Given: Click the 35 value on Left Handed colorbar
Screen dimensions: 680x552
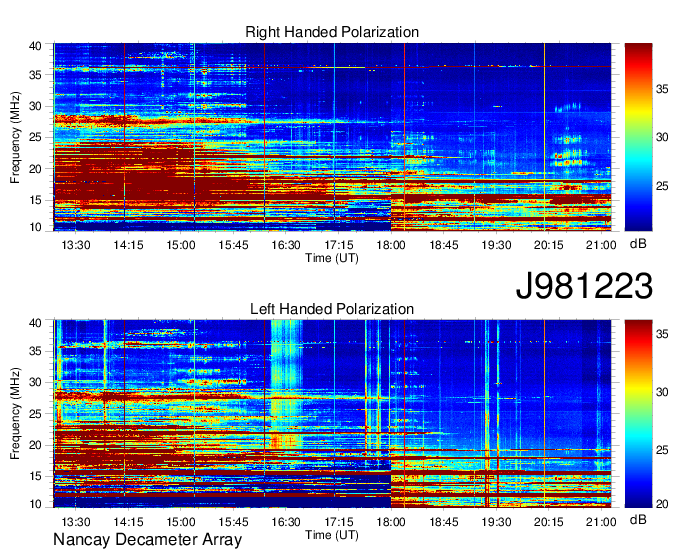Looking at the screenshot, I should [662, 334].
